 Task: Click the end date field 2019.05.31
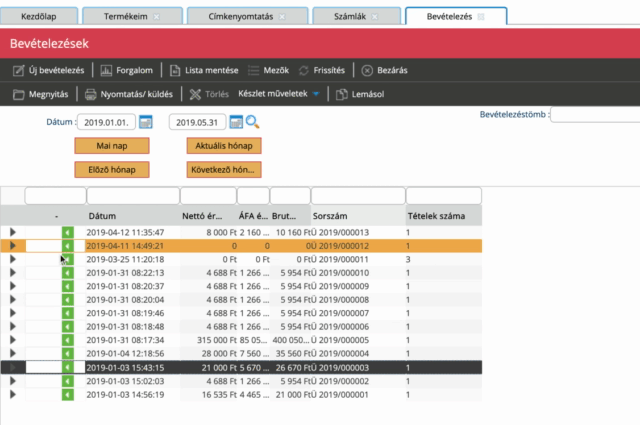tap(197, 122)
